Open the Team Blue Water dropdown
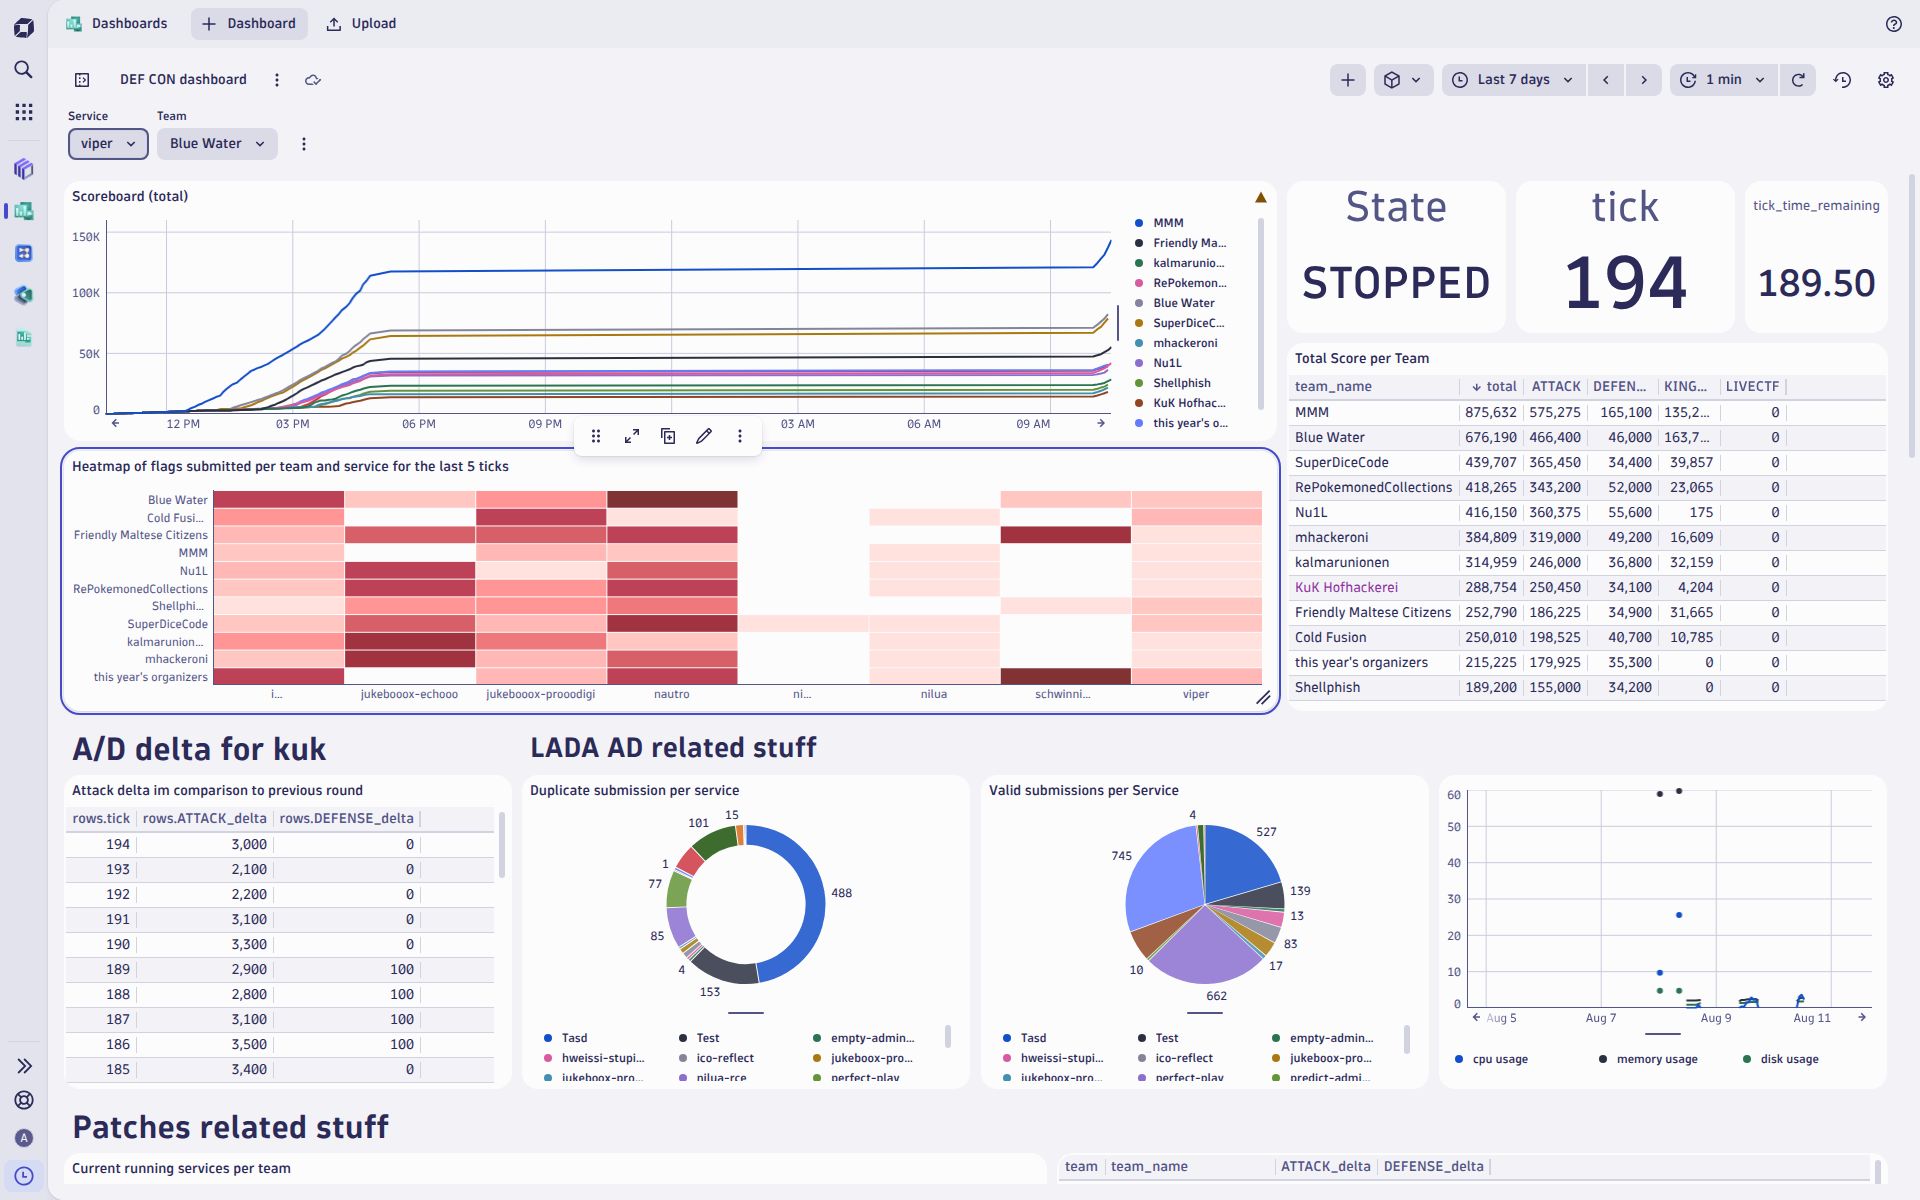The width and height of the screenshot is (1920, 1200). click(x=217, y=144)
